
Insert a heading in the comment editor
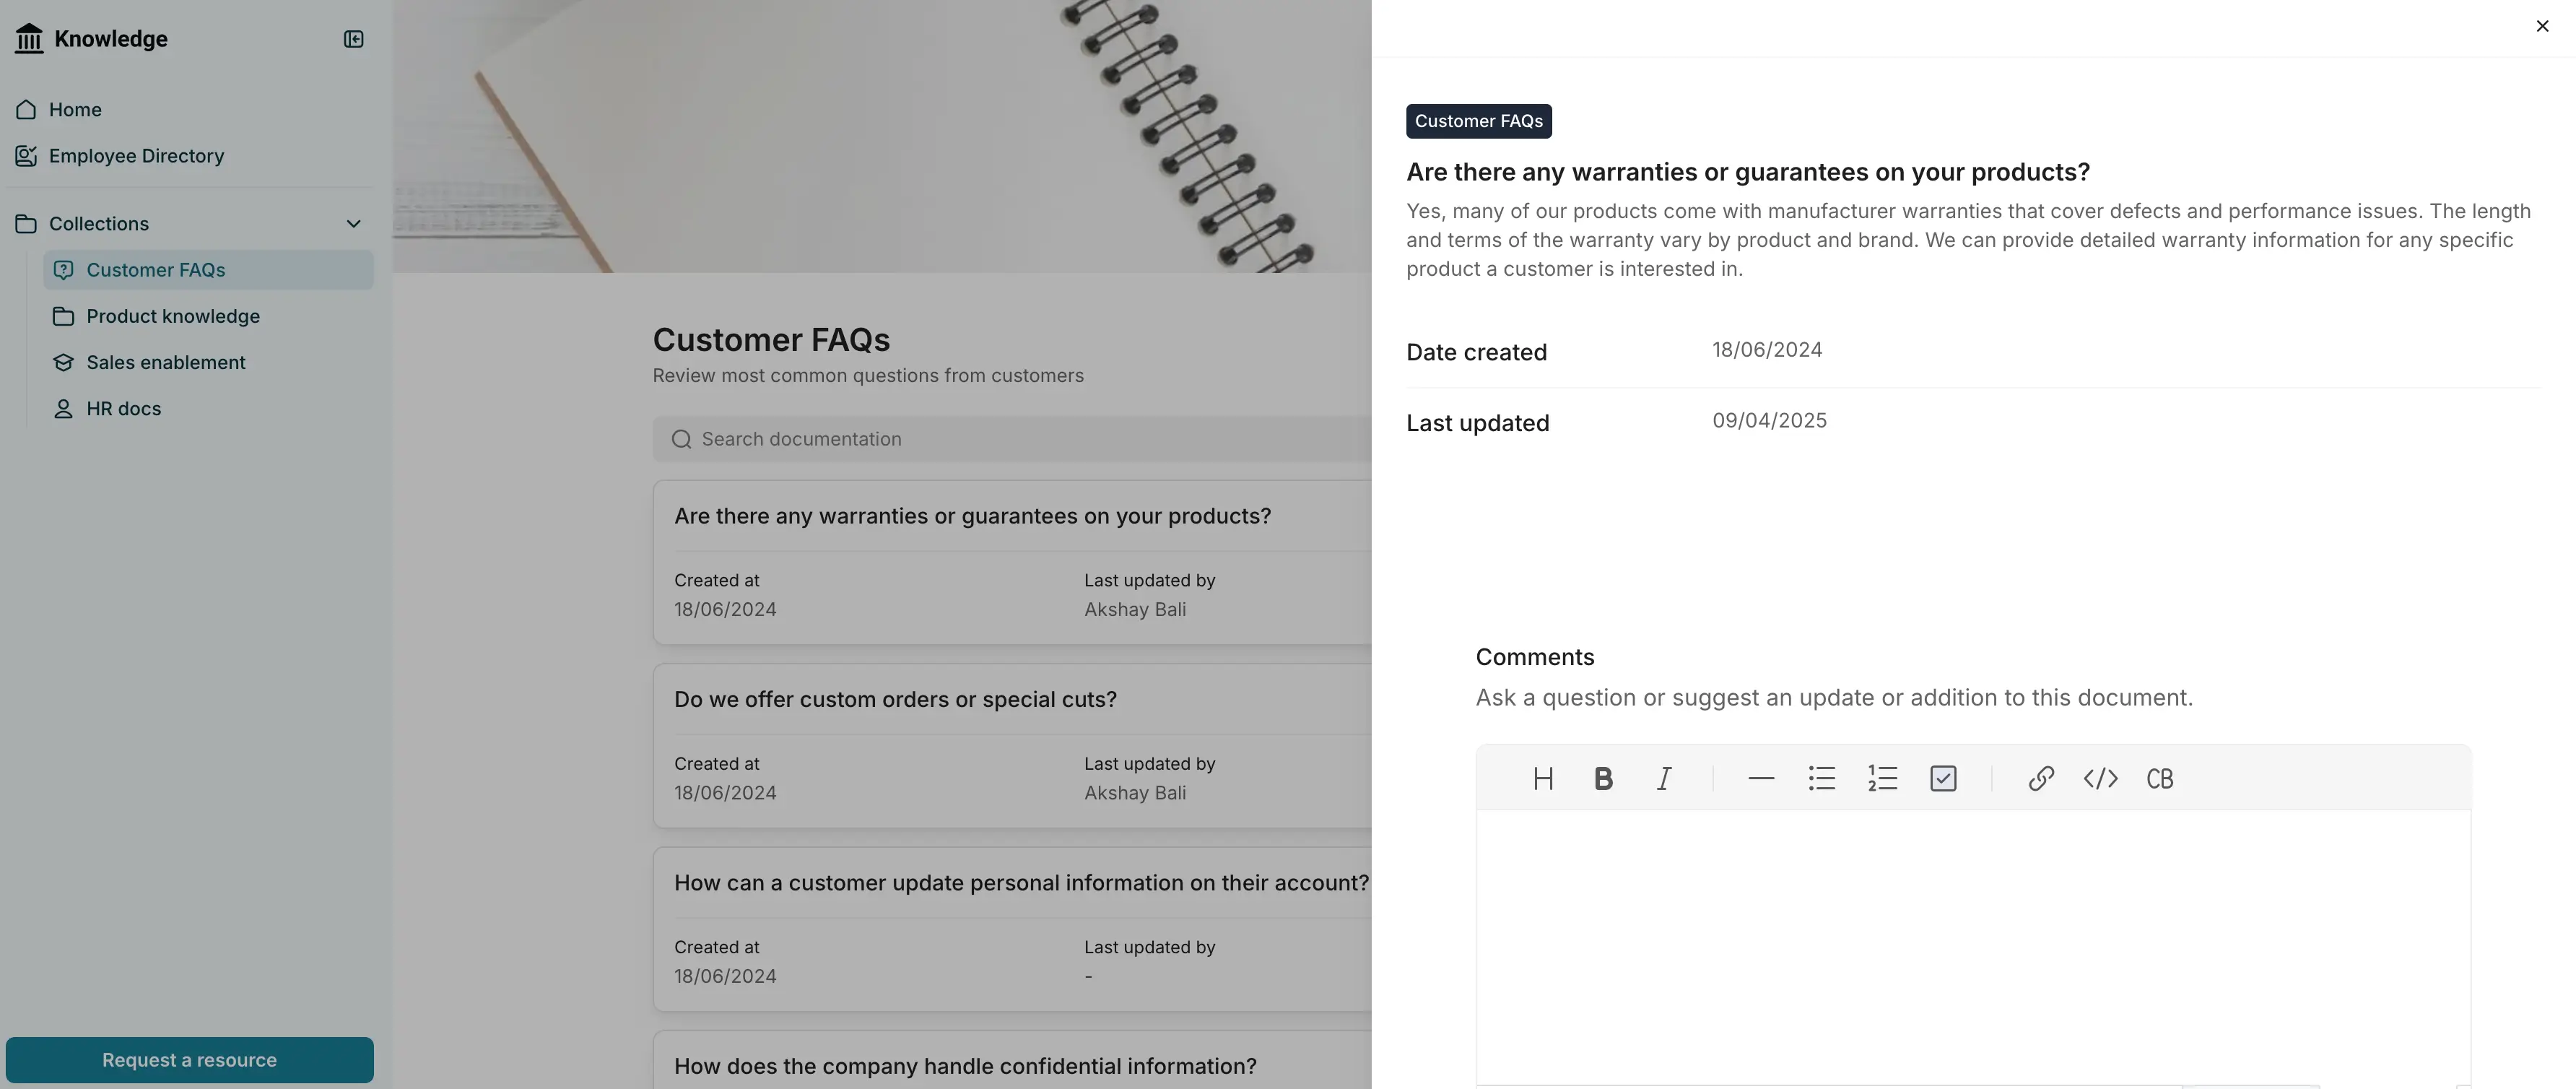pyautogui.click(x=1542, y=778)
